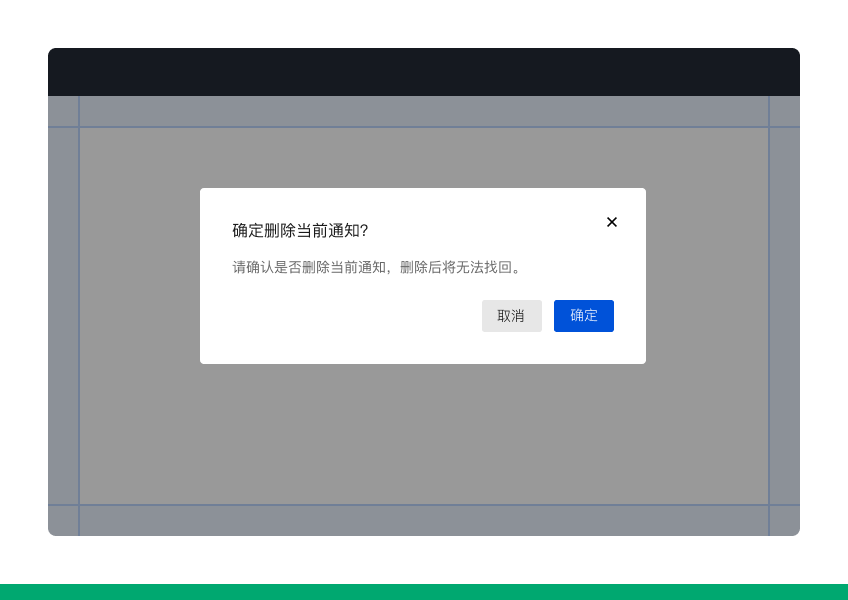Cancel deleting the current notification

pos(512,316)
